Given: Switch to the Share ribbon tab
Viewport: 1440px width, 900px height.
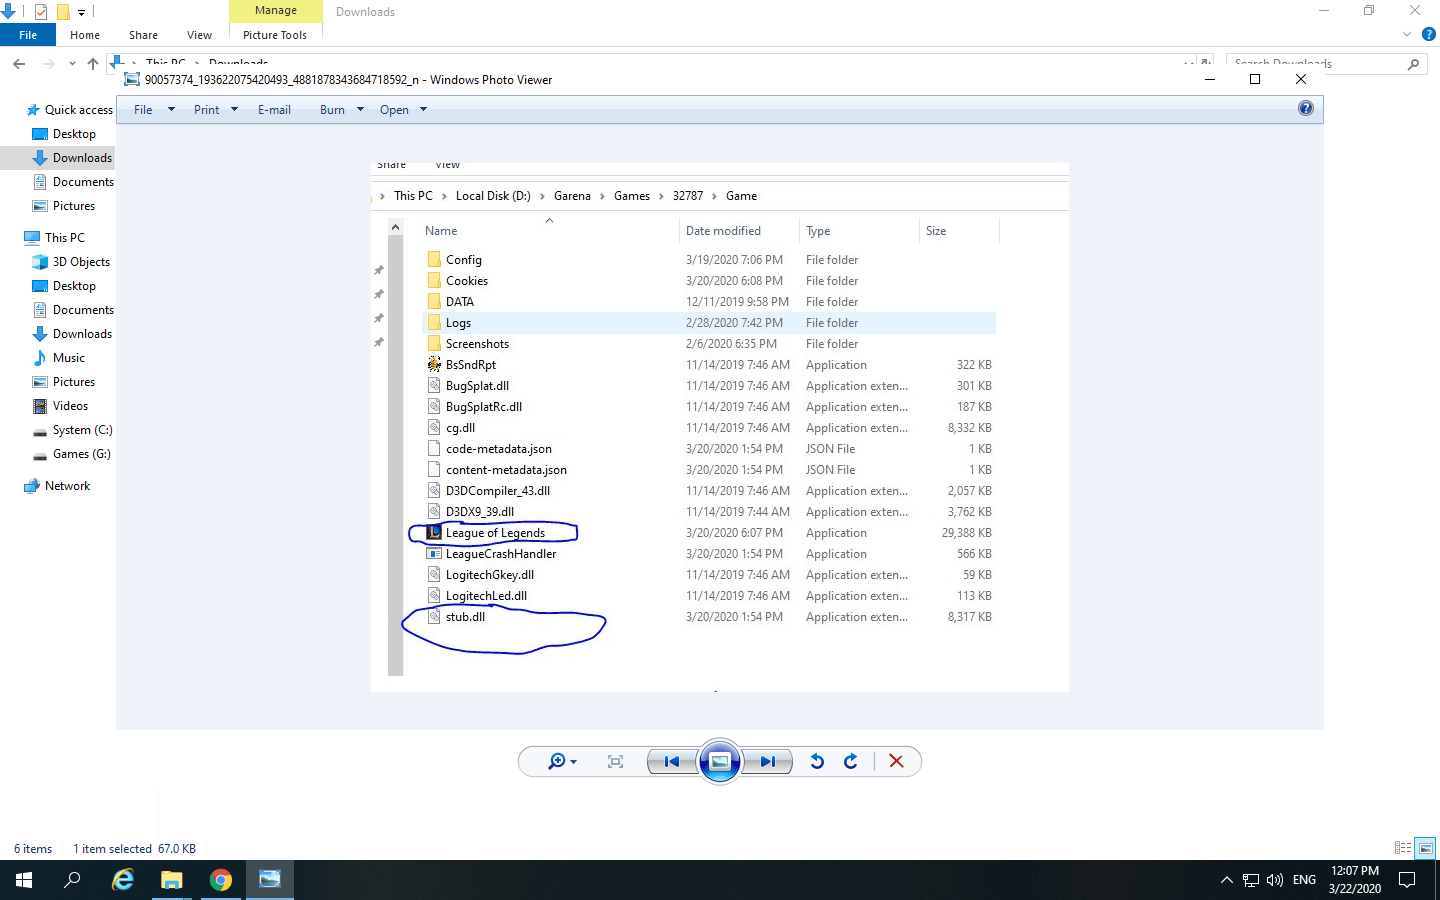Looking at the screenshot, I should coord(143,35).
